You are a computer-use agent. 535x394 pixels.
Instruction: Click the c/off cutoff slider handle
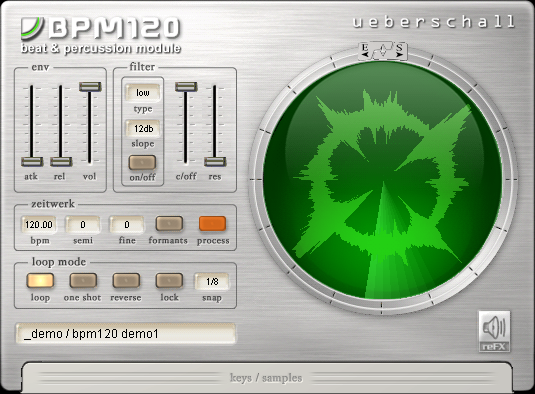[x=186, y=87]
